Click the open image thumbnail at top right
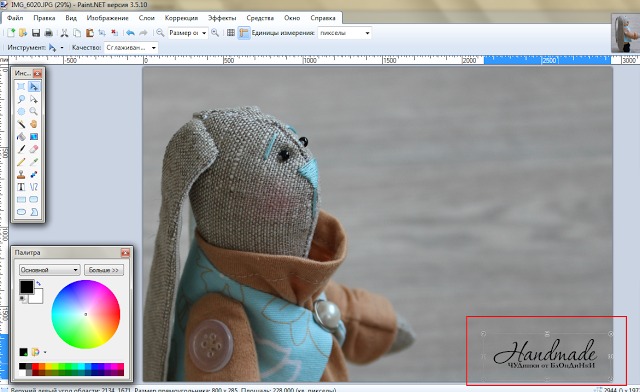This screenshot has width=640, height=392. (625, 33)
